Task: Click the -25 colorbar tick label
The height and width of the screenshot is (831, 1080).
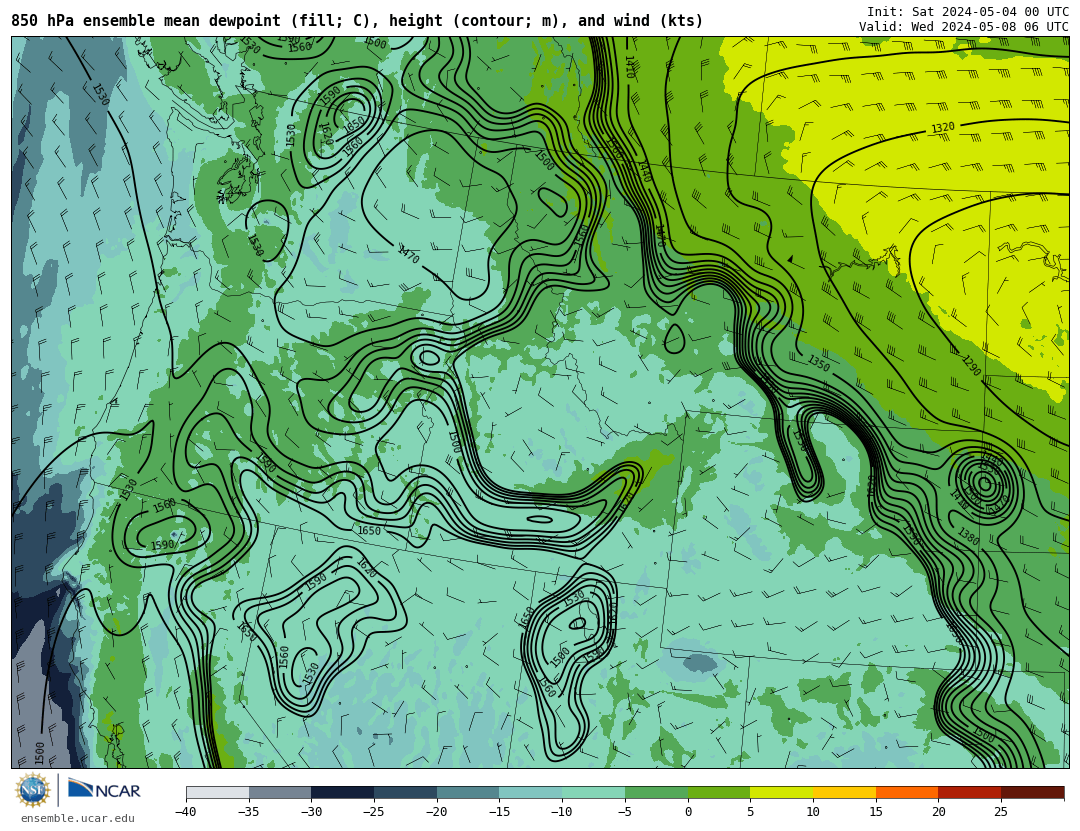Action: tap(373, 812)
